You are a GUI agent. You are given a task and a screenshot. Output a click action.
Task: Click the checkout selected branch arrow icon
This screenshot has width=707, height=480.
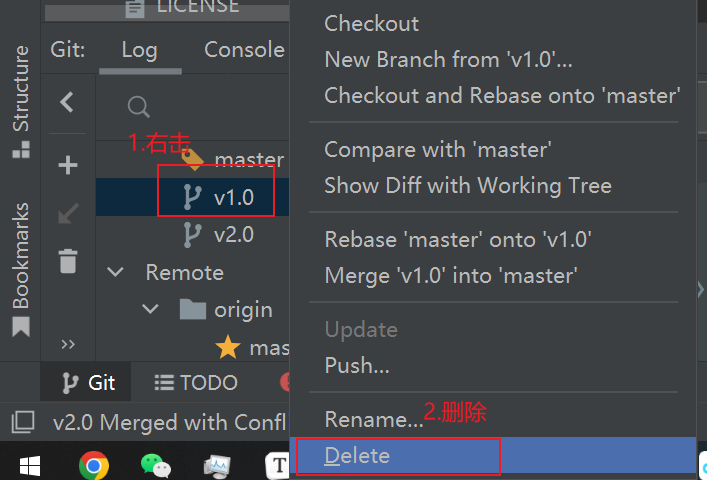point(67,213)
